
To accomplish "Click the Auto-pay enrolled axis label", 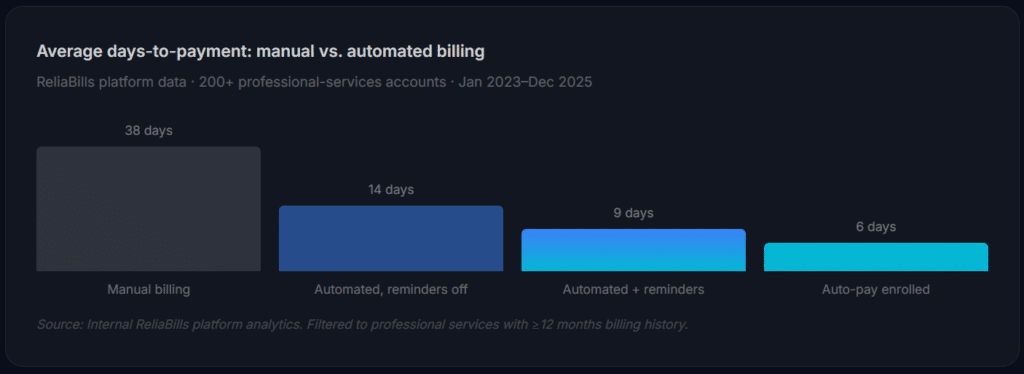I will tap(876, 289).
